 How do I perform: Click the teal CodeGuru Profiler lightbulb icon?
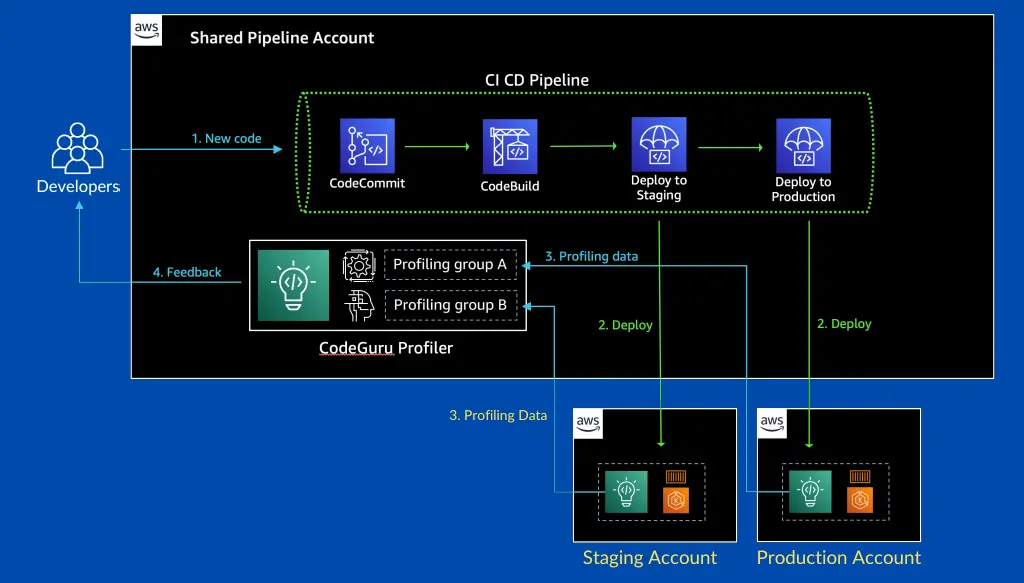(x=292, y=285)
